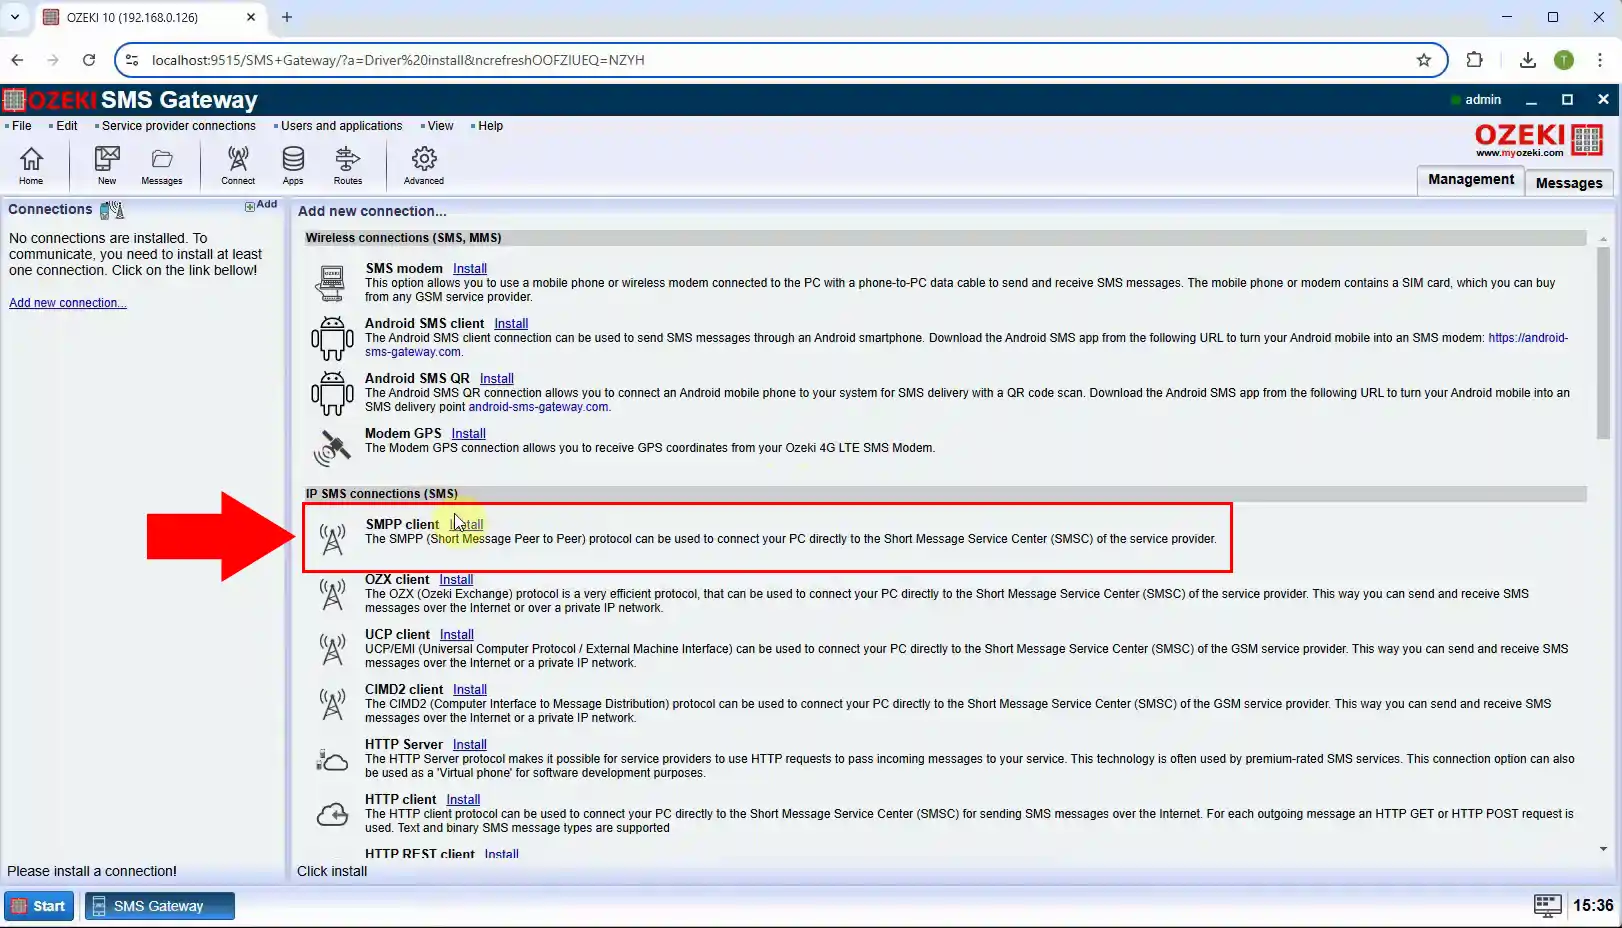
Task: Click the OZX client antenna icon
Action: pos(332,594)
